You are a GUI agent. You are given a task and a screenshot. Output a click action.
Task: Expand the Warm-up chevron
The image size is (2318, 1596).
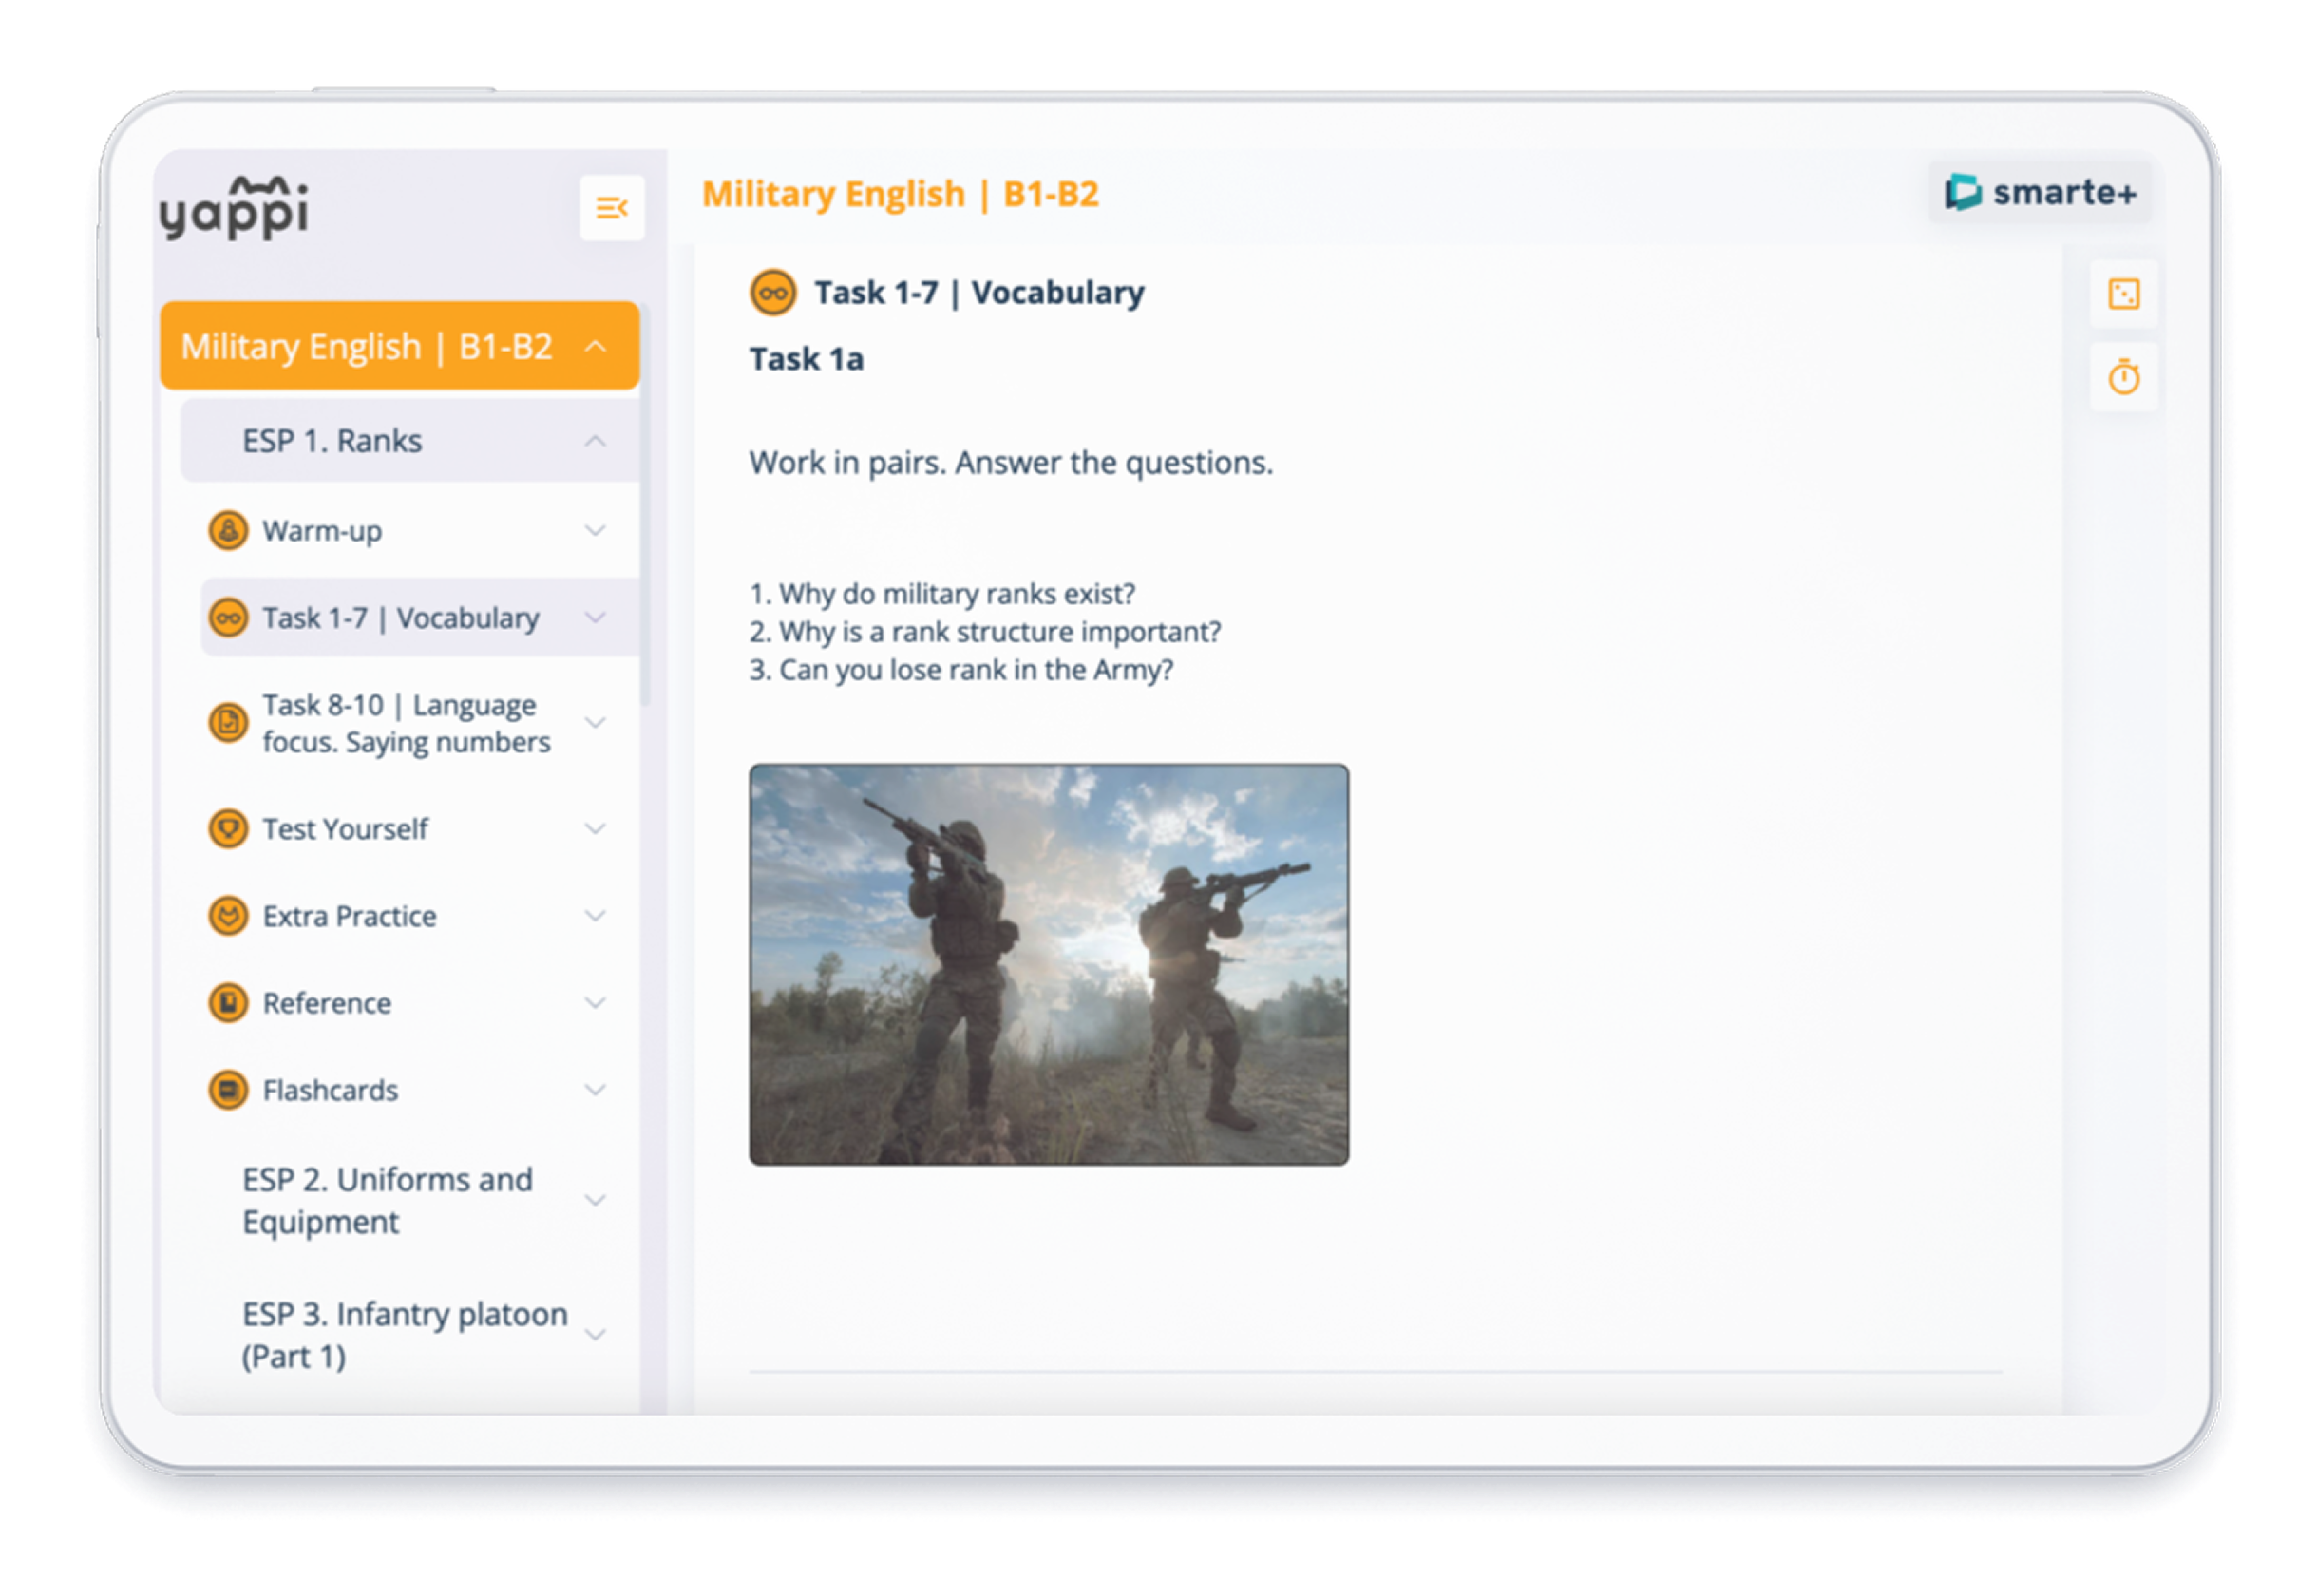click(x=595, y=530)
